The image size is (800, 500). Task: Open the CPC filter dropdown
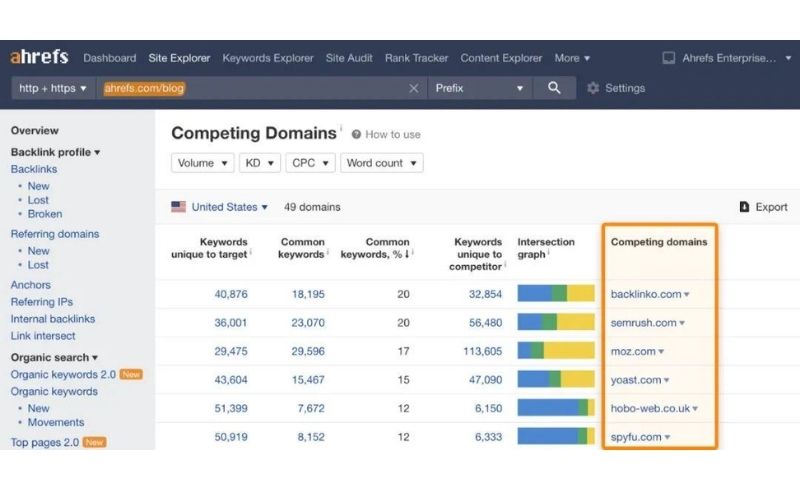pyautogui.click(x=310, y=163)
